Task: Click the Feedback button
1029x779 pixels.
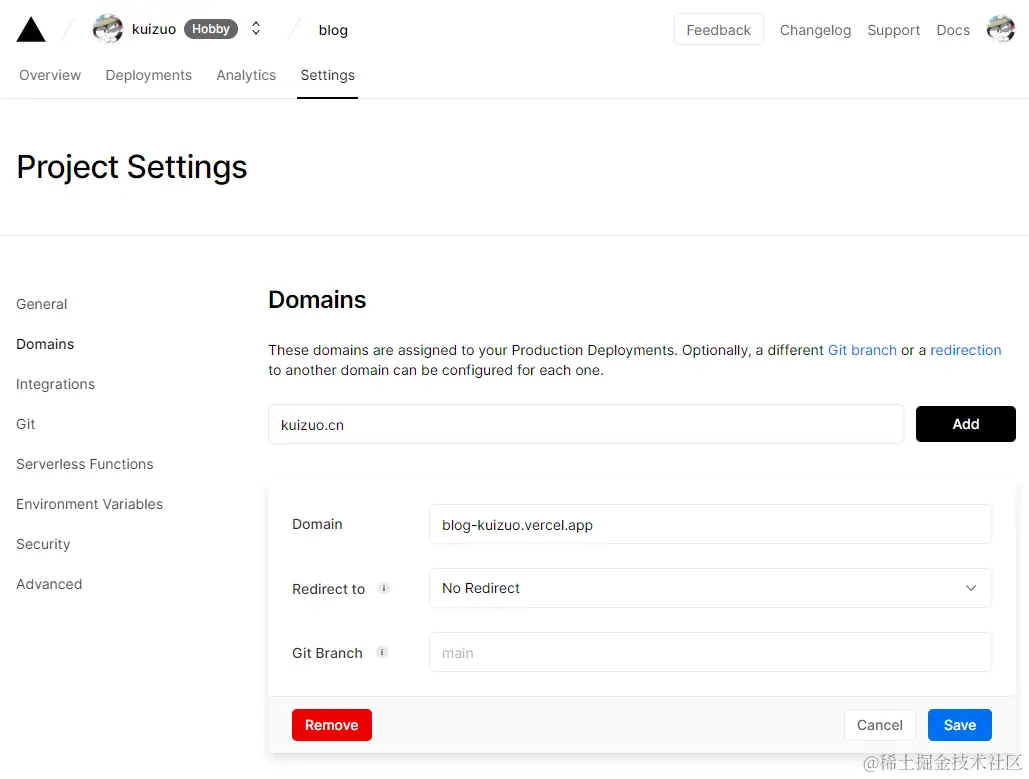Action: point(719,30)
